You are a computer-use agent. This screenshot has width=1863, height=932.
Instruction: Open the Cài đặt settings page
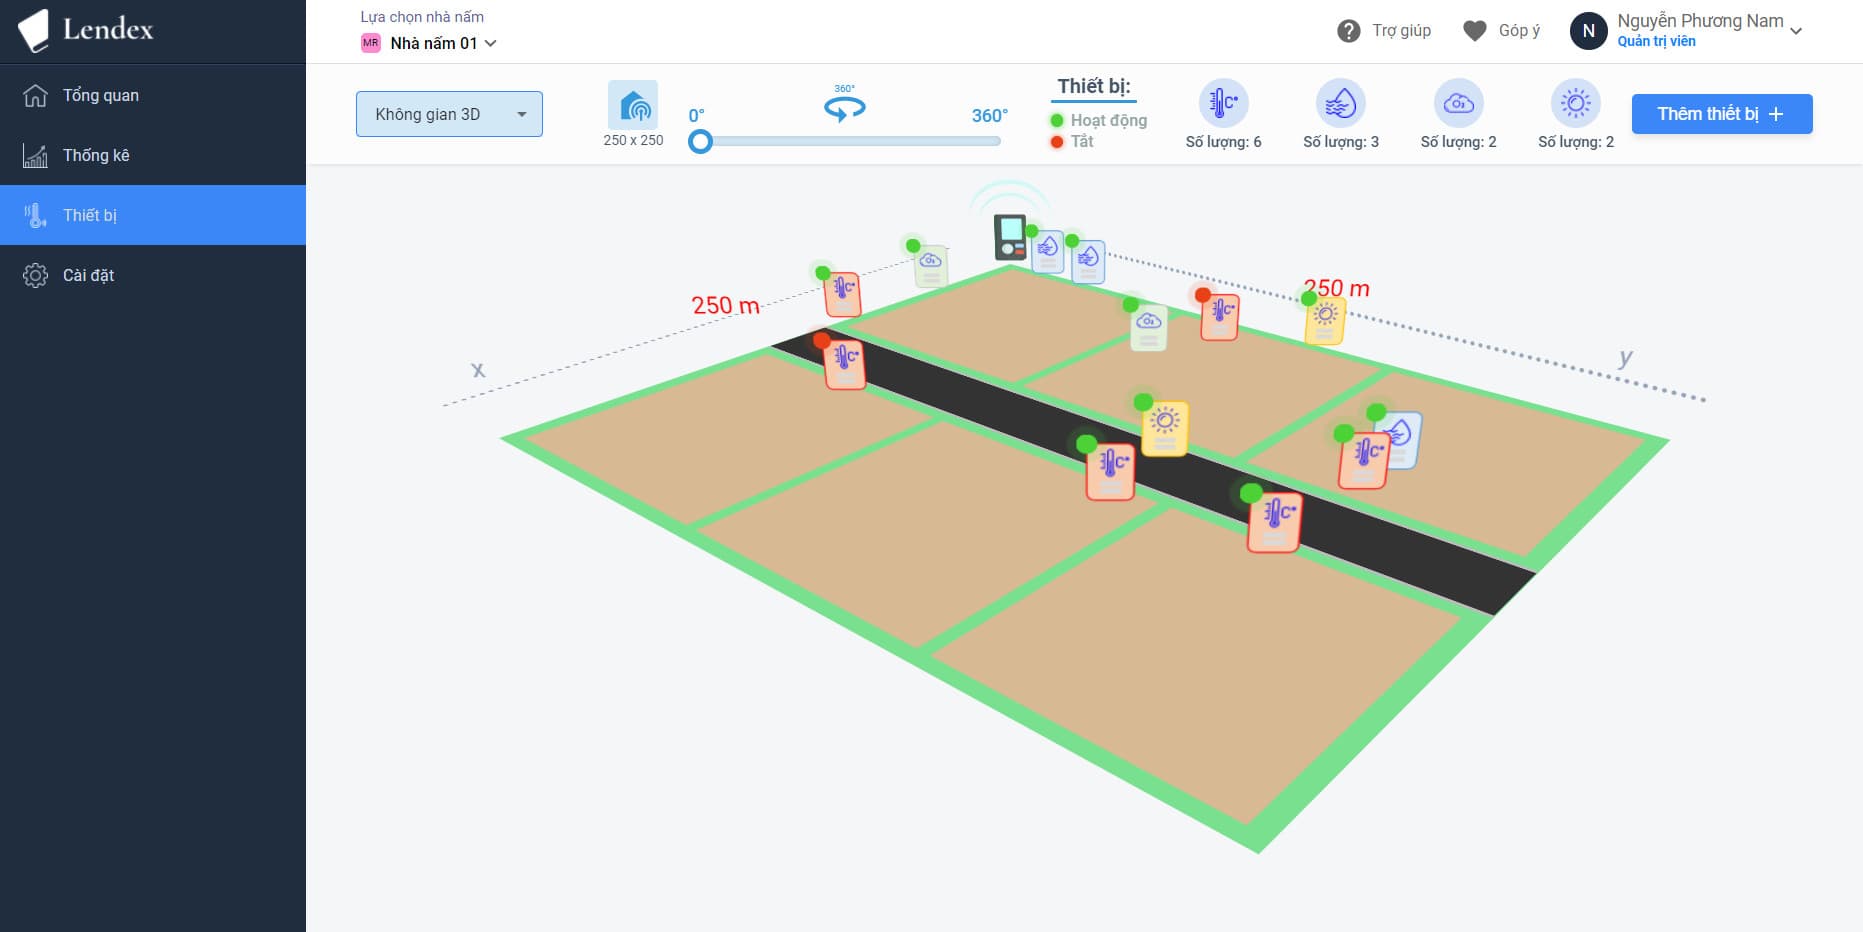click(x=153, y=275)
